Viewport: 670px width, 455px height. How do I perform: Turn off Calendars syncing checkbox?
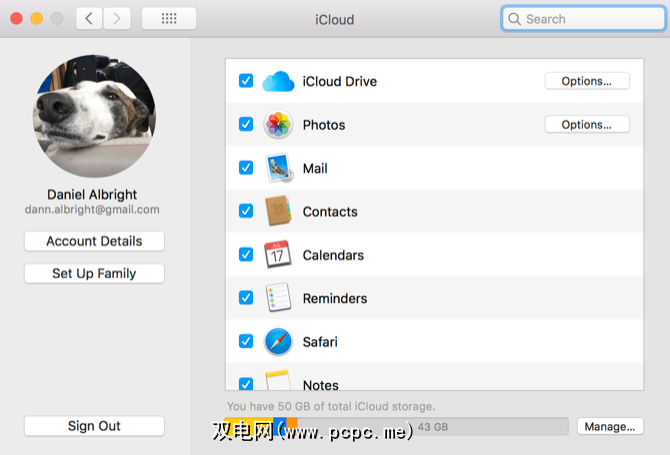coord(246,254)
